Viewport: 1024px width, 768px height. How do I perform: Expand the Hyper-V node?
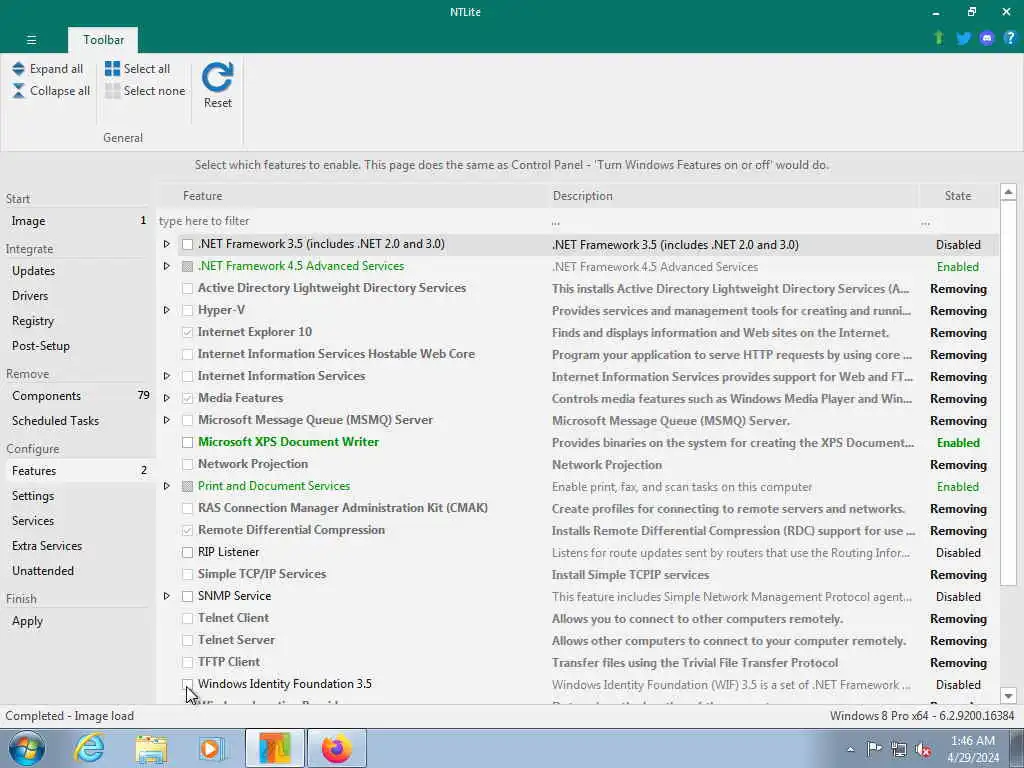point(167,310)
